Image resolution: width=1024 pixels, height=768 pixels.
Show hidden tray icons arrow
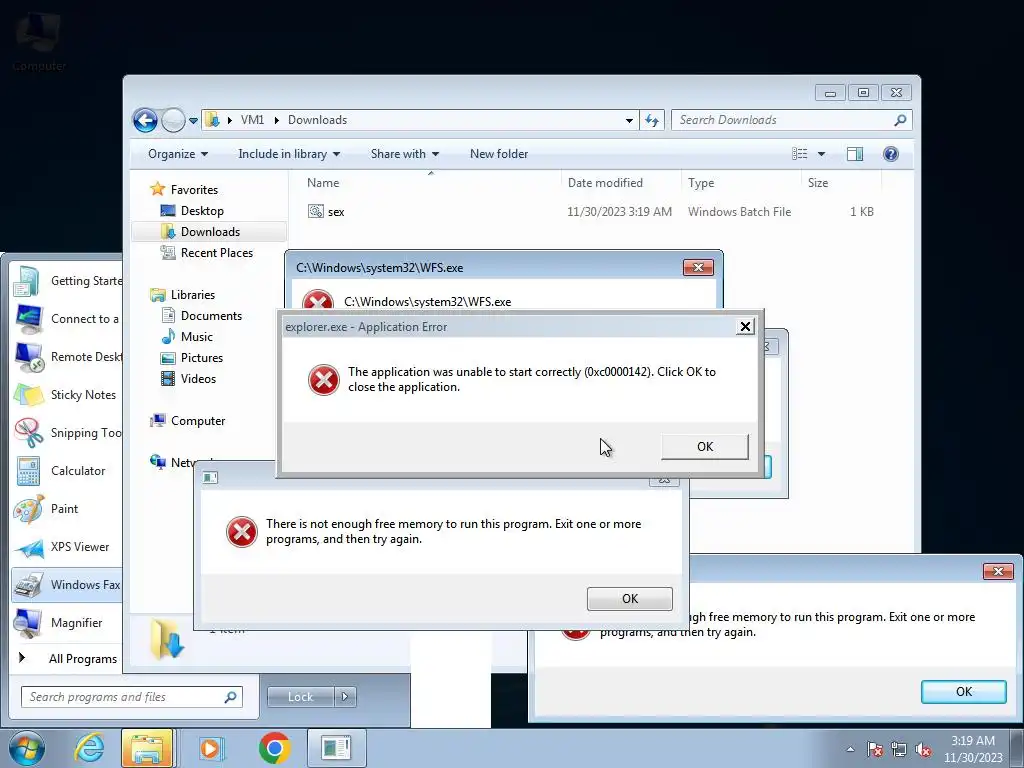point(850,749)
